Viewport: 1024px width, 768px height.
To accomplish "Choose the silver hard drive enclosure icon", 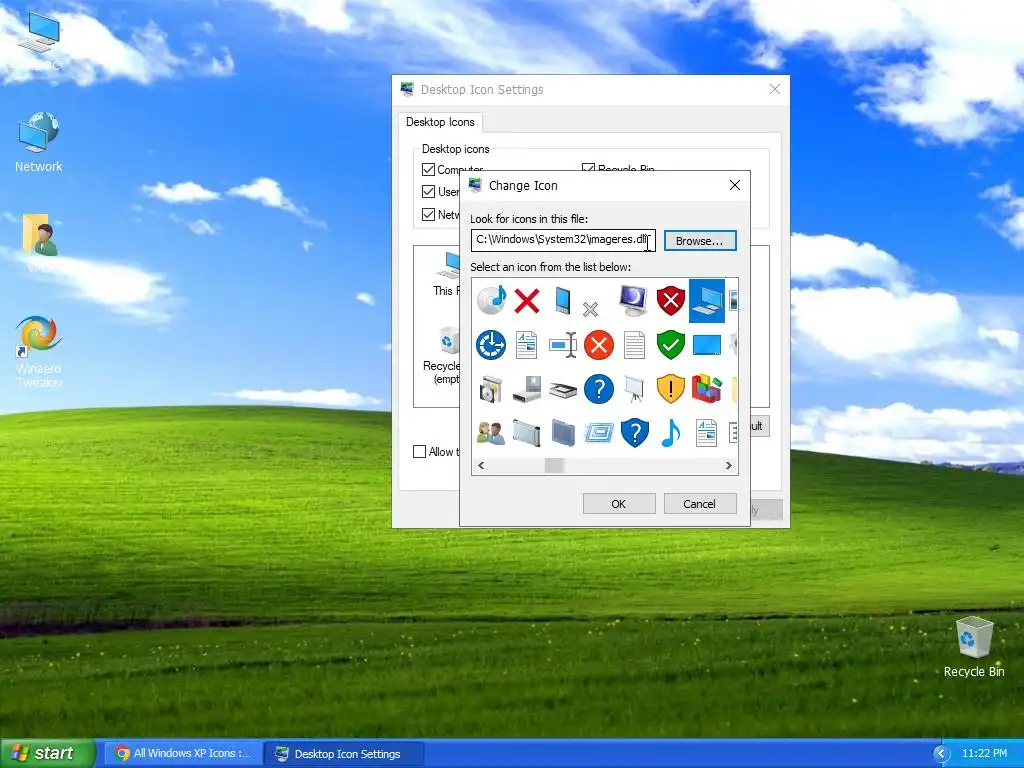I will click(527, 433).
